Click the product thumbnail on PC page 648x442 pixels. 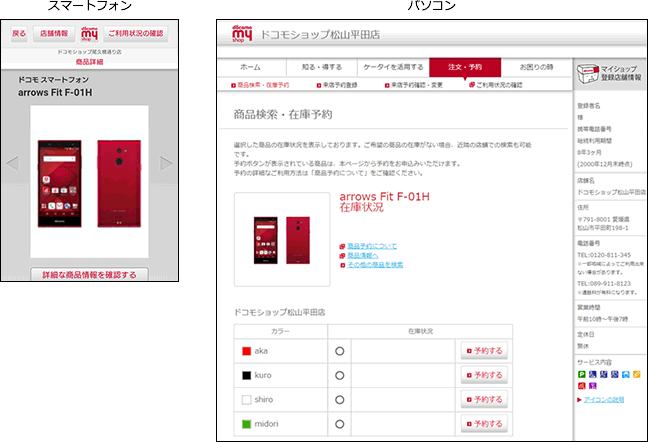[x=282, y=239]
